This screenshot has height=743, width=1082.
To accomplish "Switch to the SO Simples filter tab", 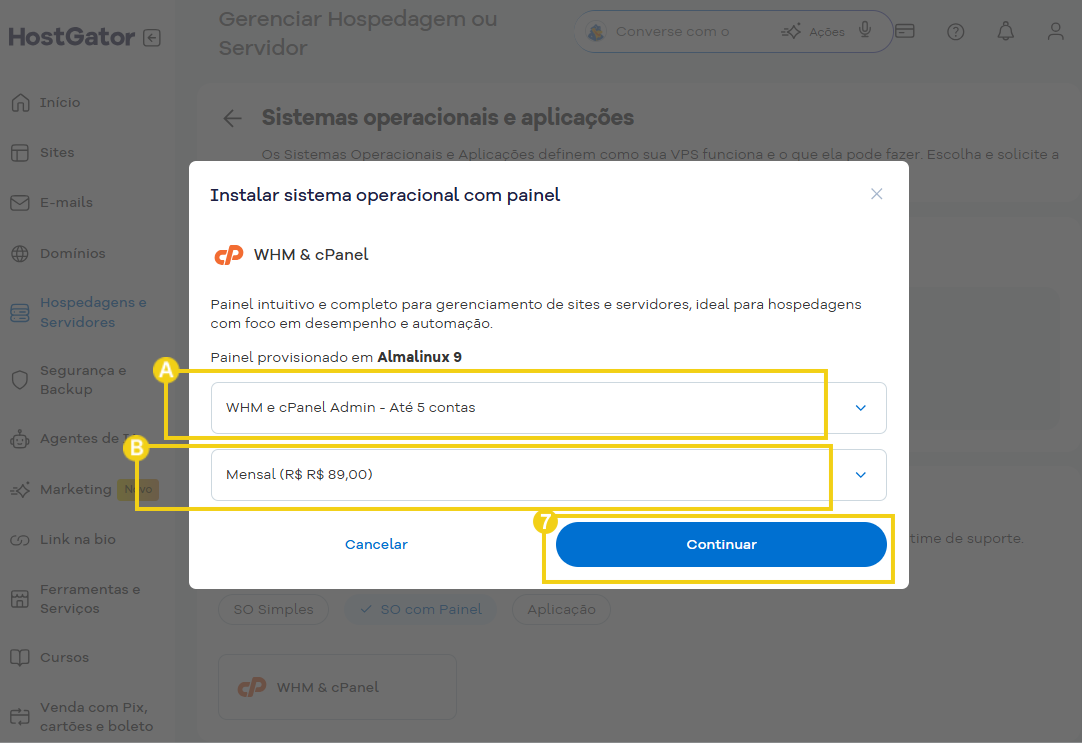I will click(x=273, y=609).
